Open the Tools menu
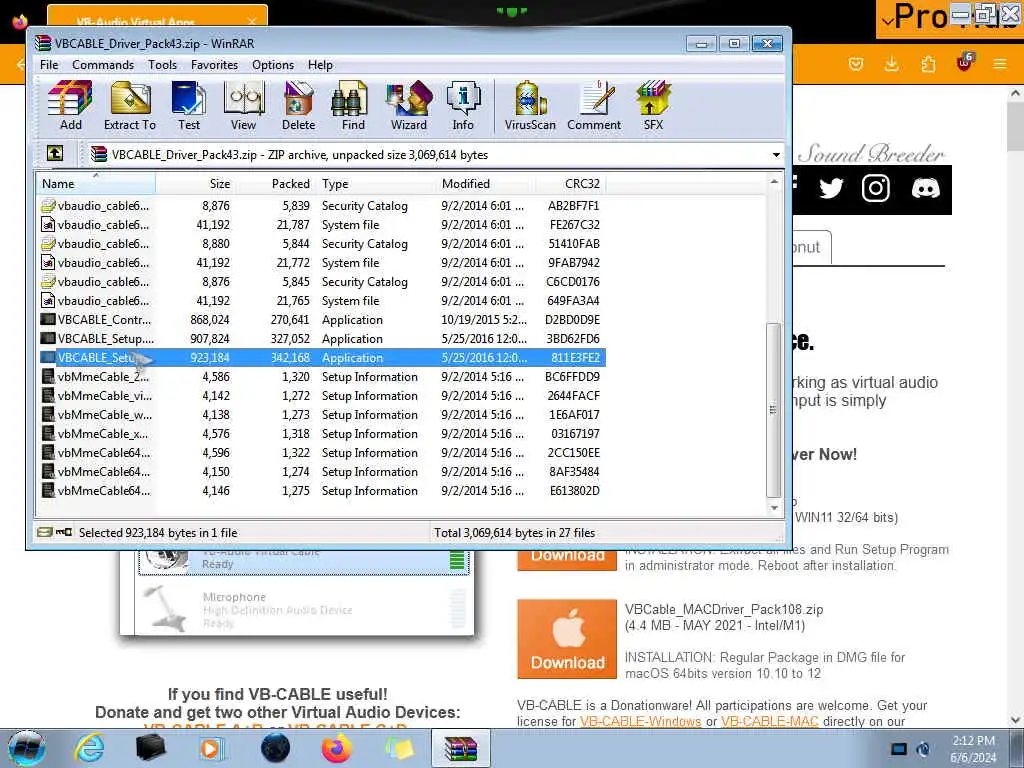1024x768 pixels. pyautogui.click(x=162, y=65)
